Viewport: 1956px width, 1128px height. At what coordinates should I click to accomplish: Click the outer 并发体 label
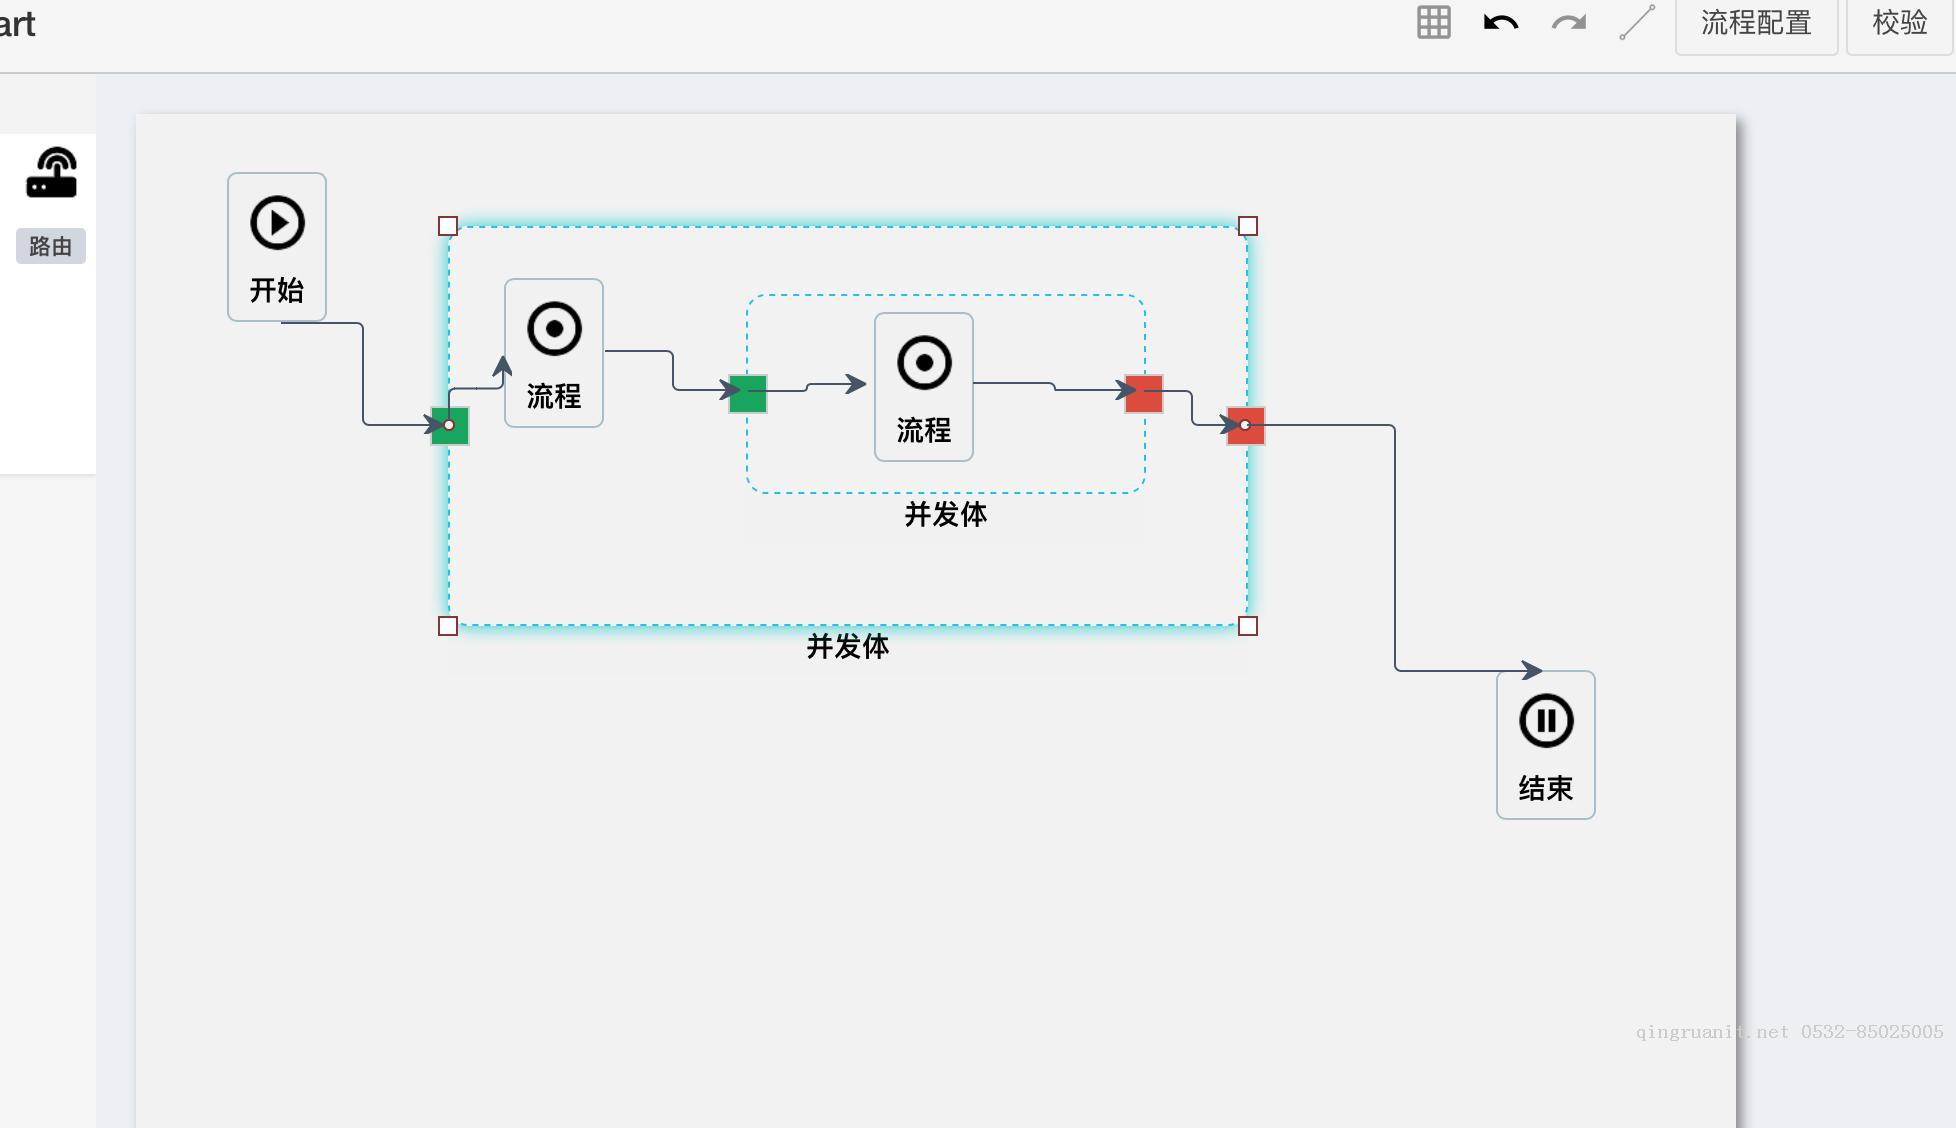point(847,647)
